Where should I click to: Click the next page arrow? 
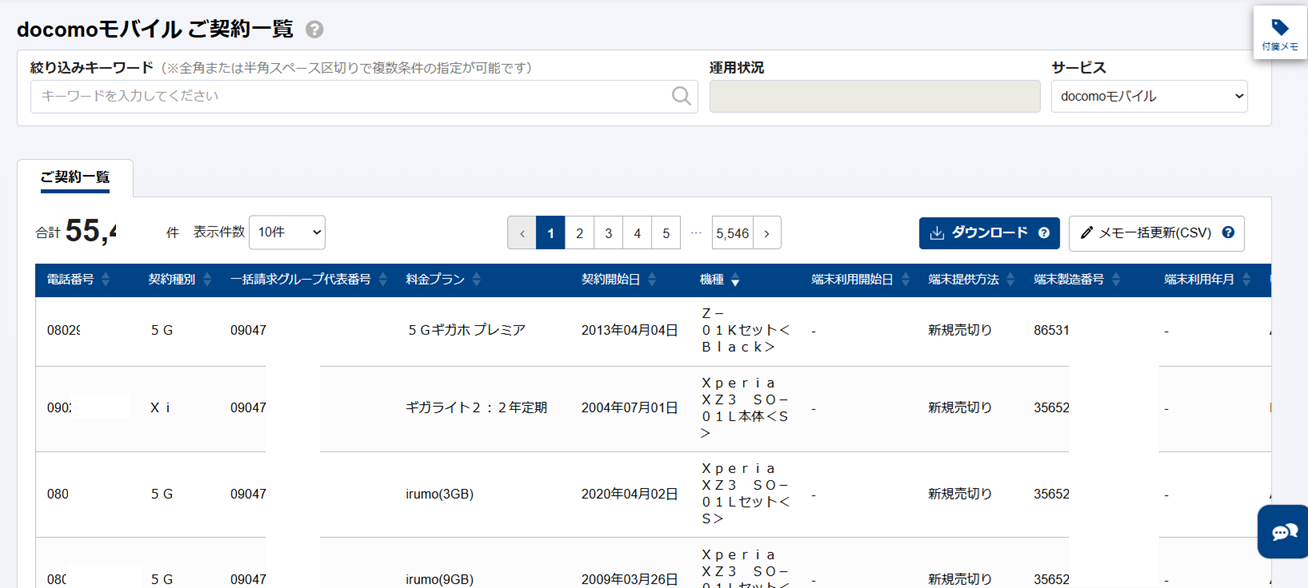click(767, 233)
